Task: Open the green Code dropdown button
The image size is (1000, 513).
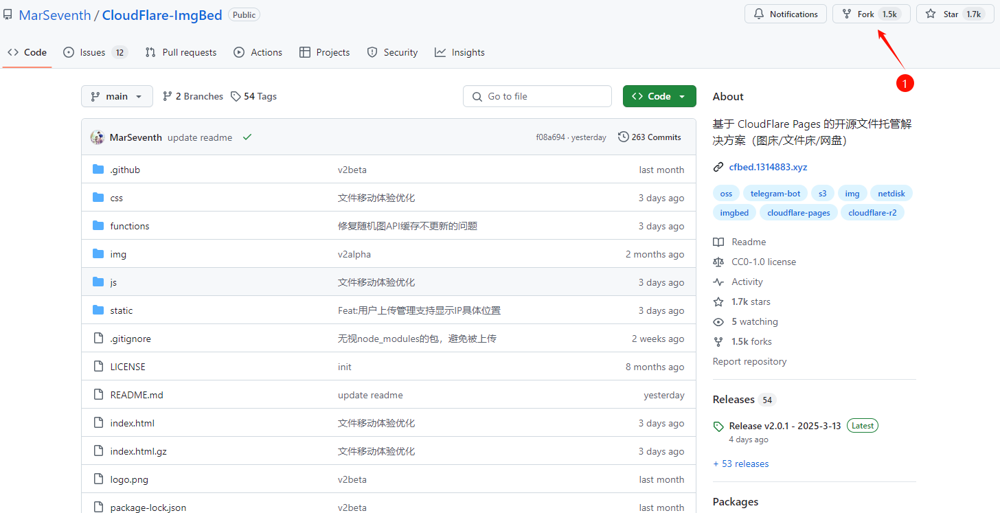Action: click(659, 96)
